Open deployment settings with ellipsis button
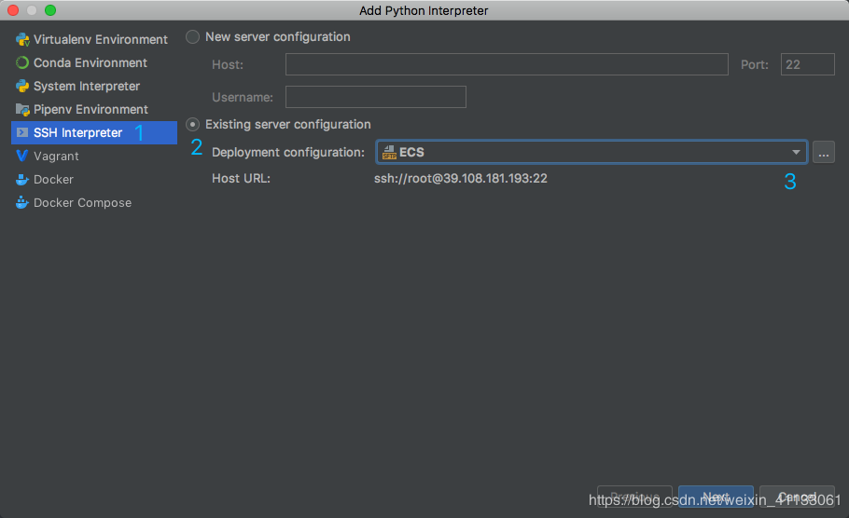 click(x=824, y=153)
